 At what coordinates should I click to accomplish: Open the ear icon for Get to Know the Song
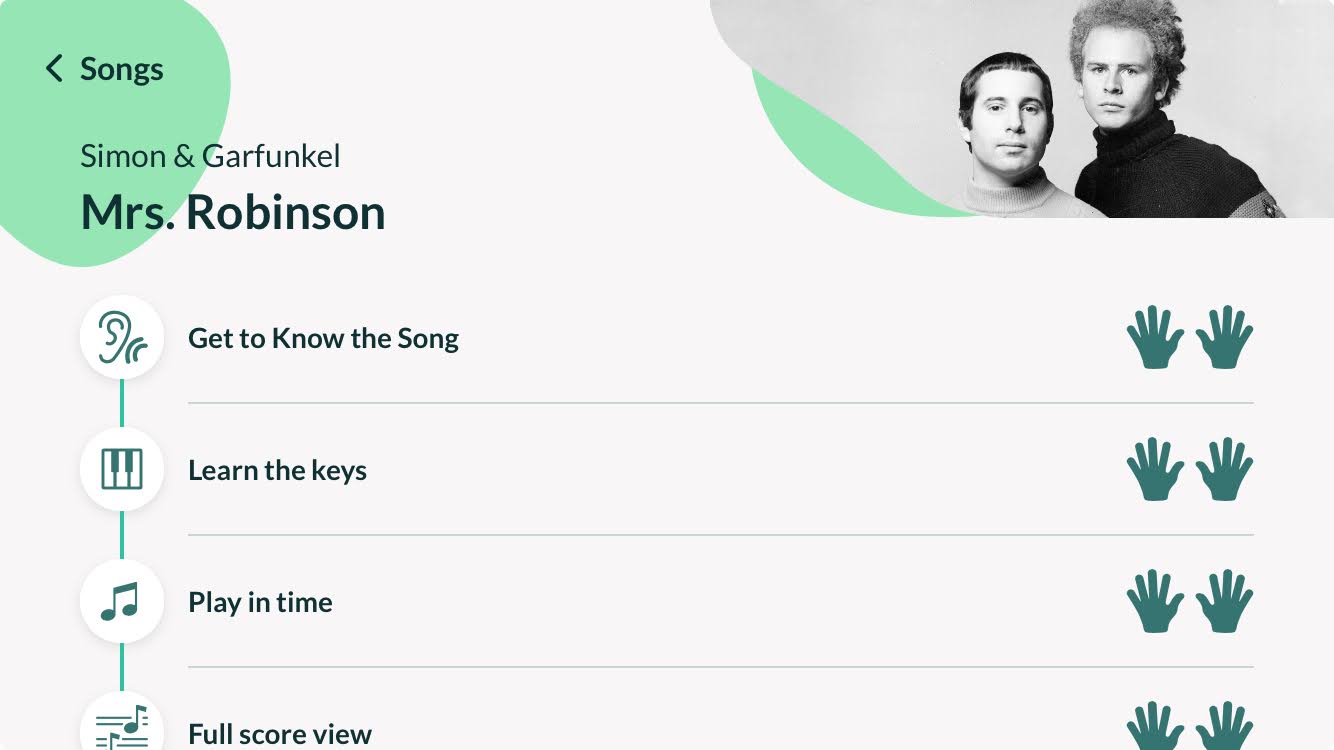[122, 337]
